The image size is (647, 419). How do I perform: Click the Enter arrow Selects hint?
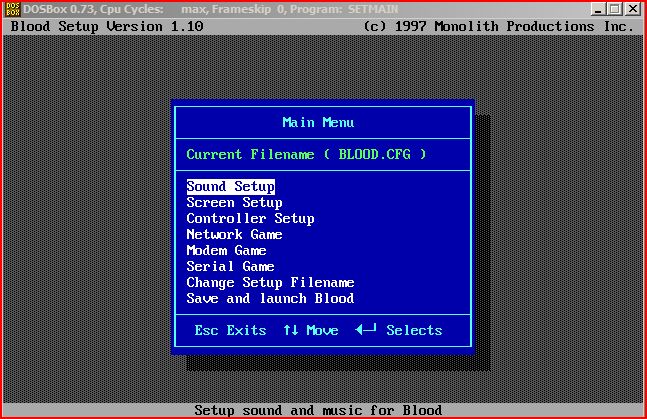pyautogui.click(x=399, y=330)
